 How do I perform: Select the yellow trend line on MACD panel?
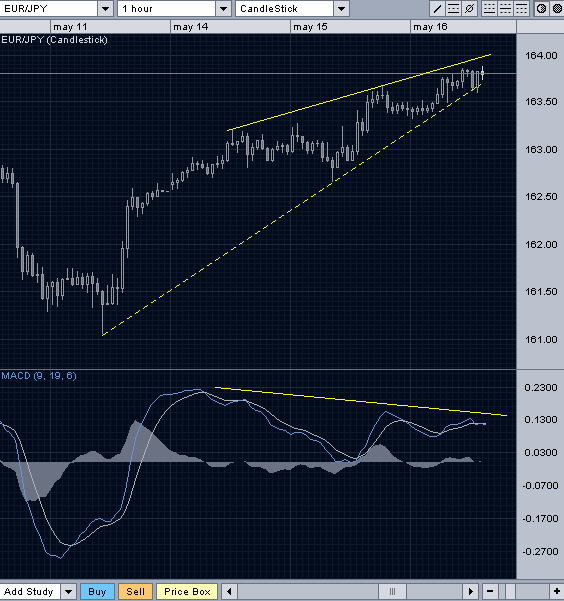point(360,401)
